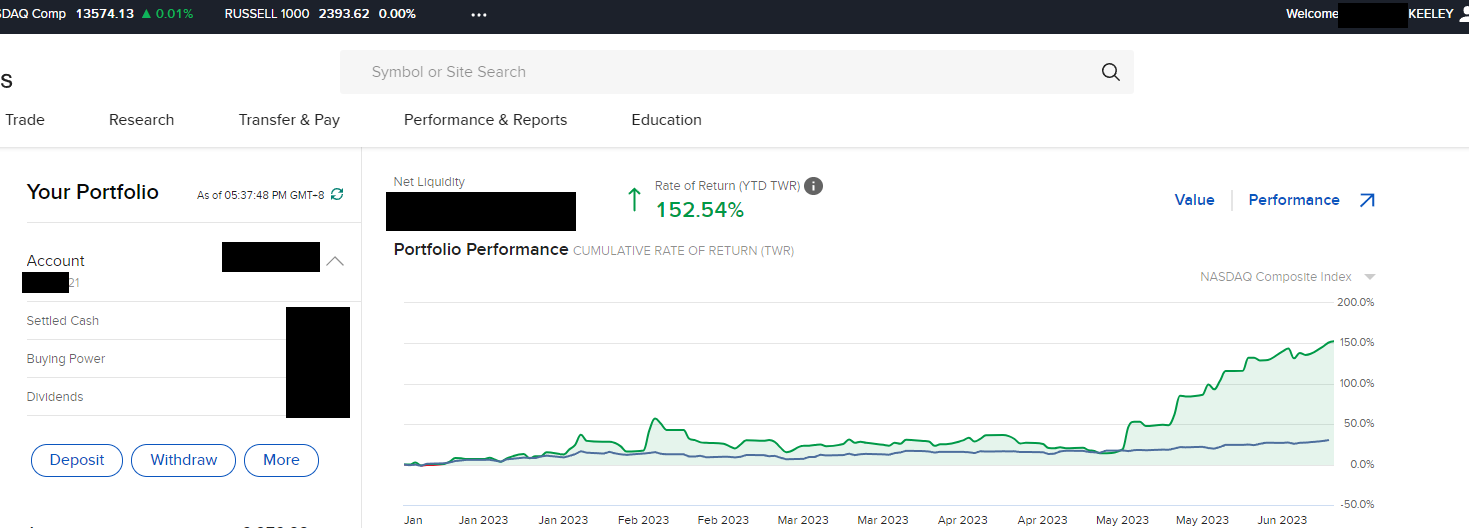
Task: Open the Education menu
Action: coord(666,120)
